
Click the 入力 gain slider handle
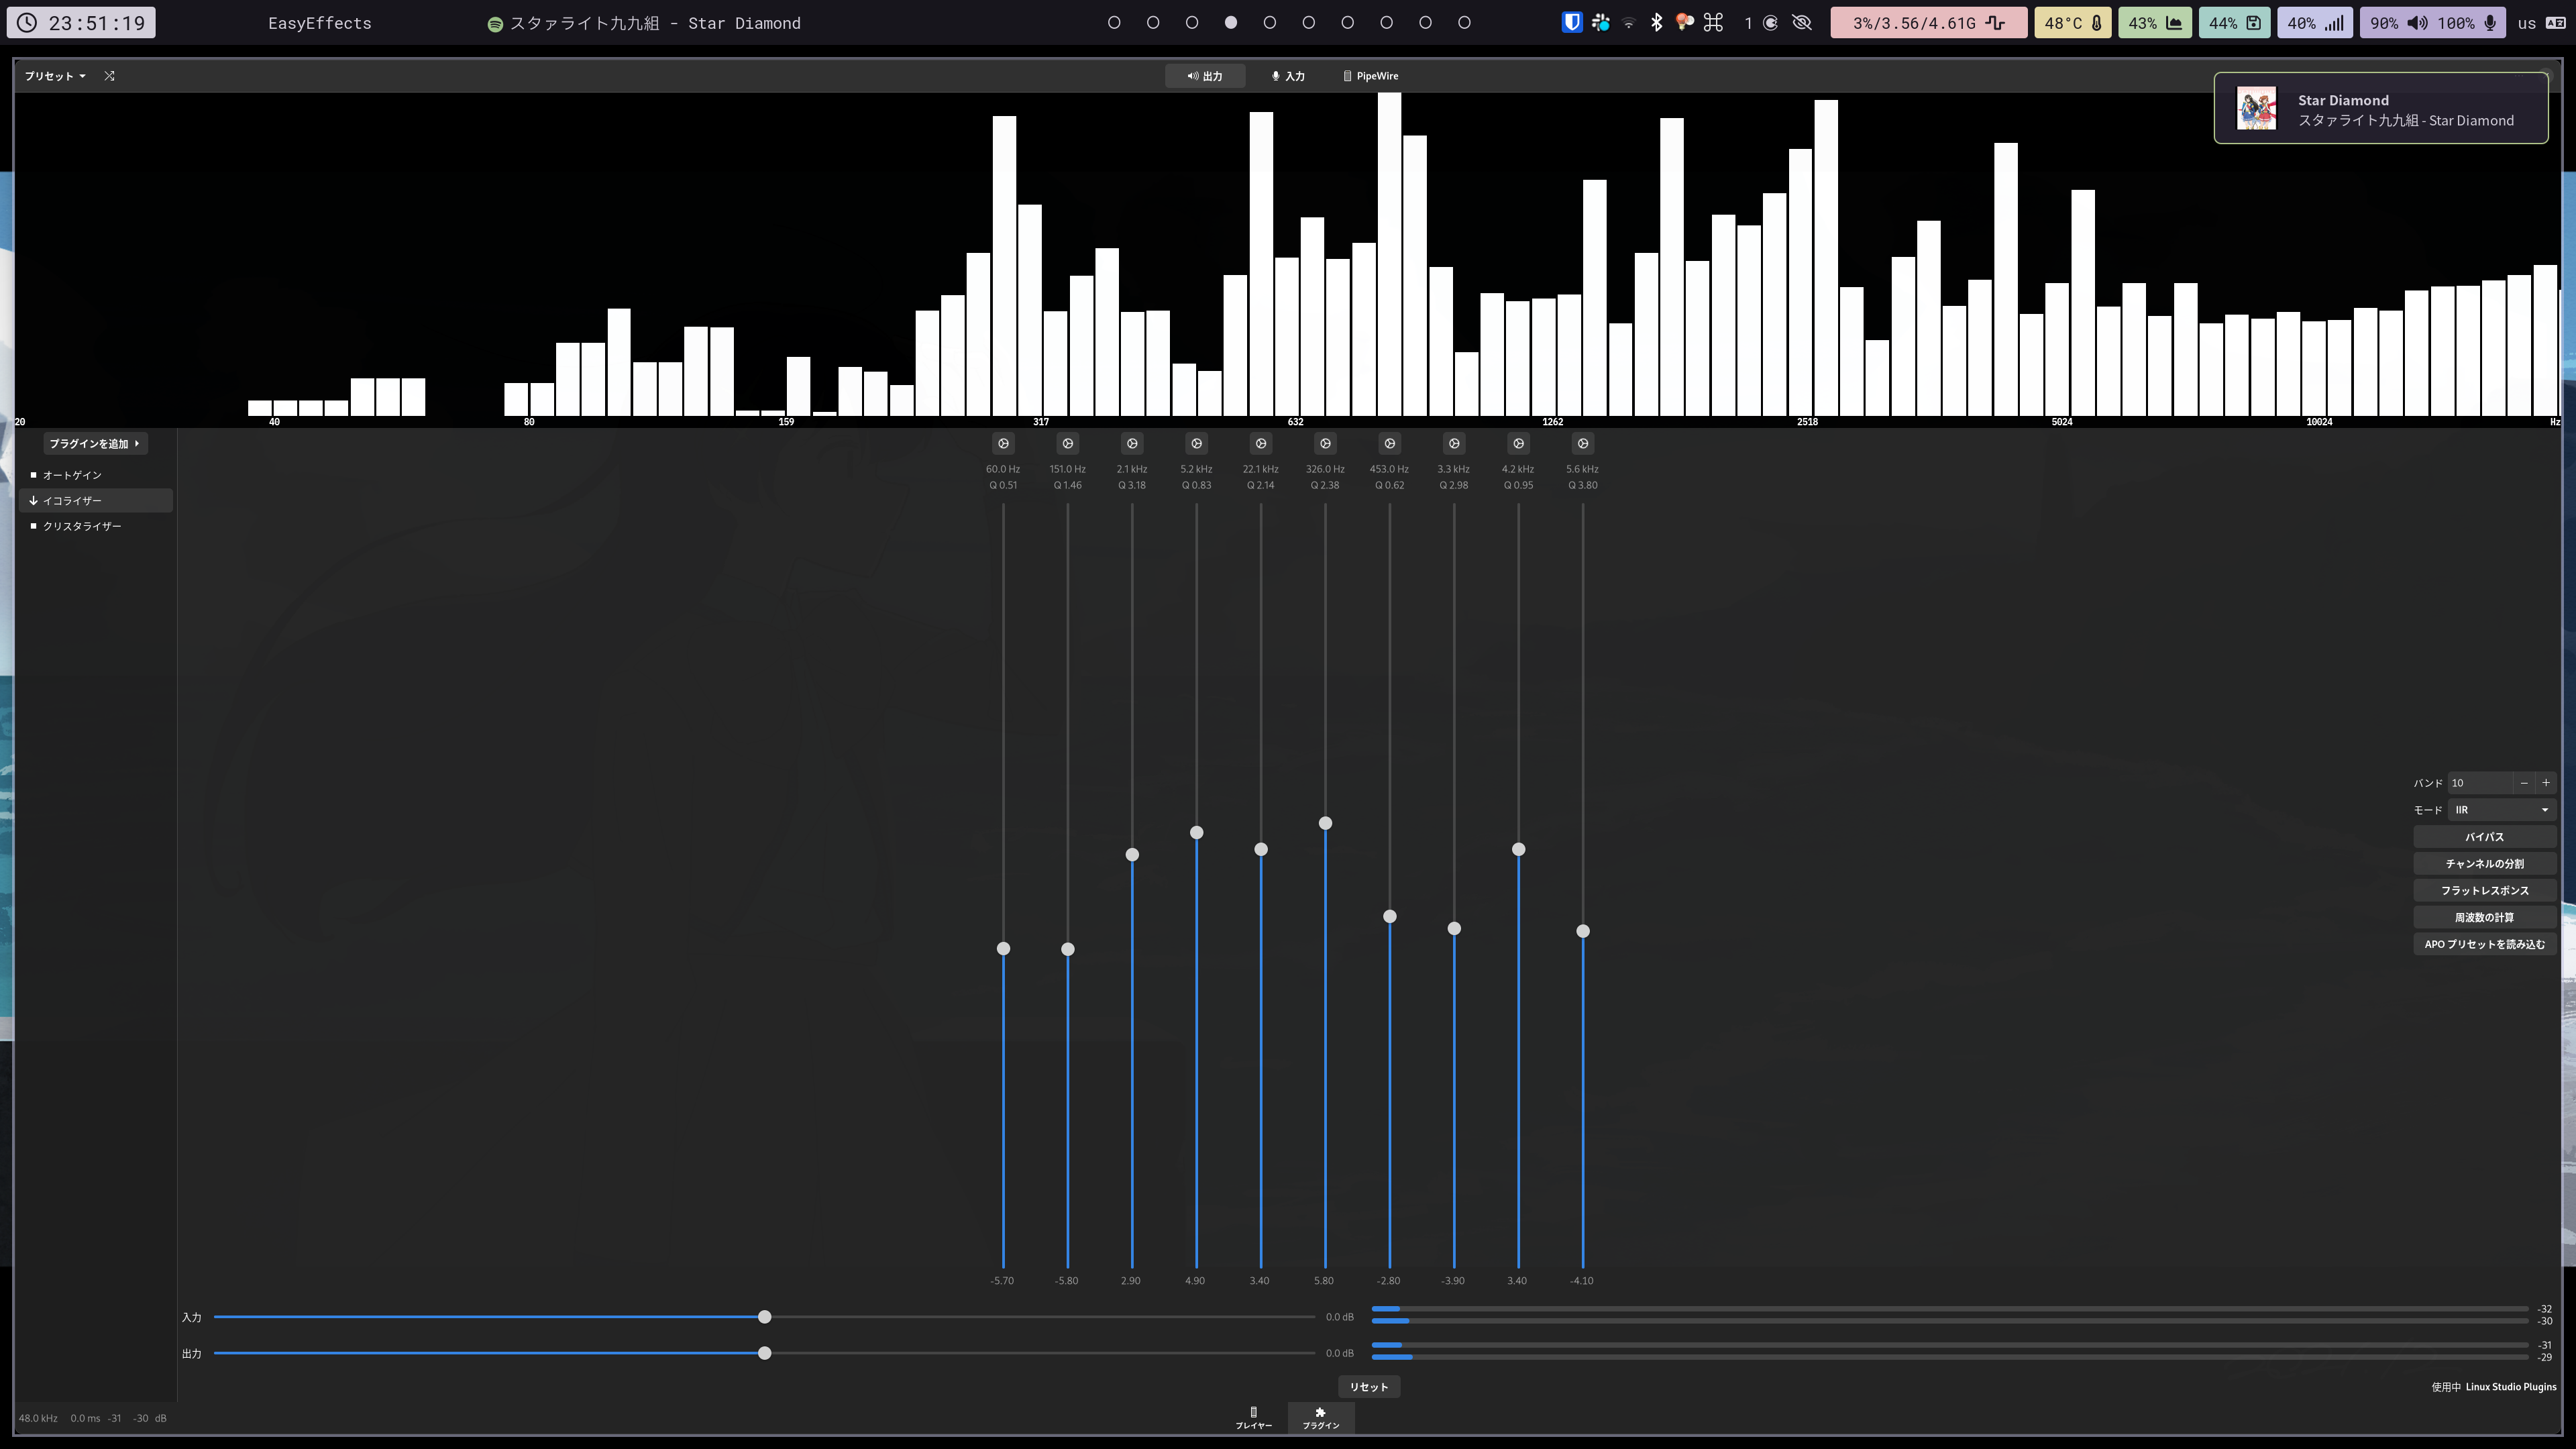[x=764, y=1317]
